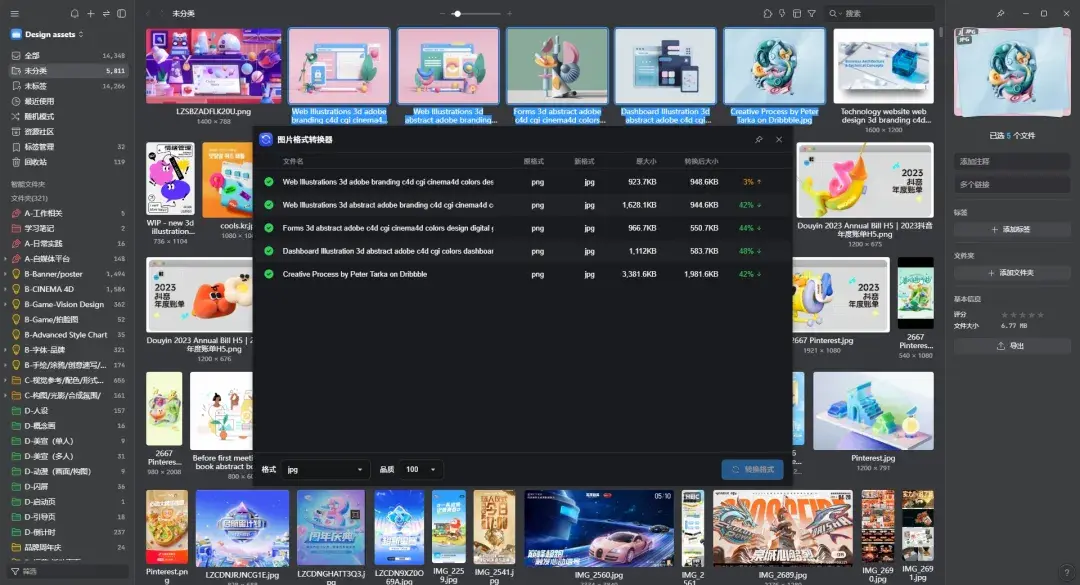Click the filter funnel icon in top toolbar
The image size is (1080, 585).
tap(811, 14)
